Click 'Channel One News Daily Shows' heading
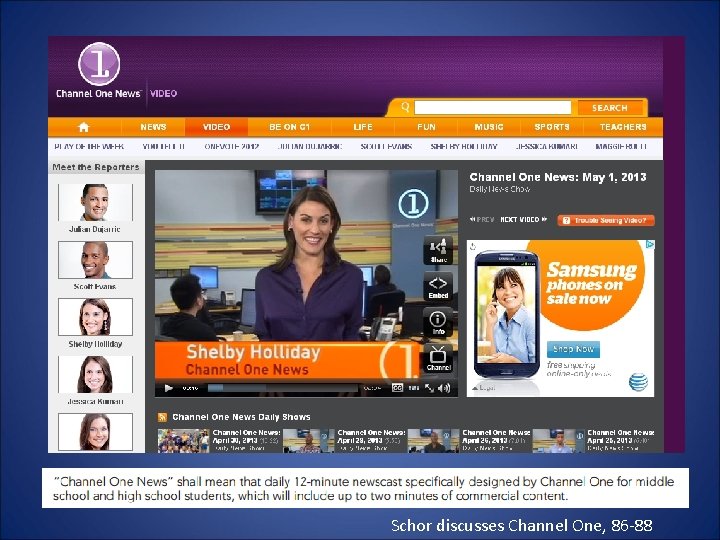720x540 pixels. [241, 417]
